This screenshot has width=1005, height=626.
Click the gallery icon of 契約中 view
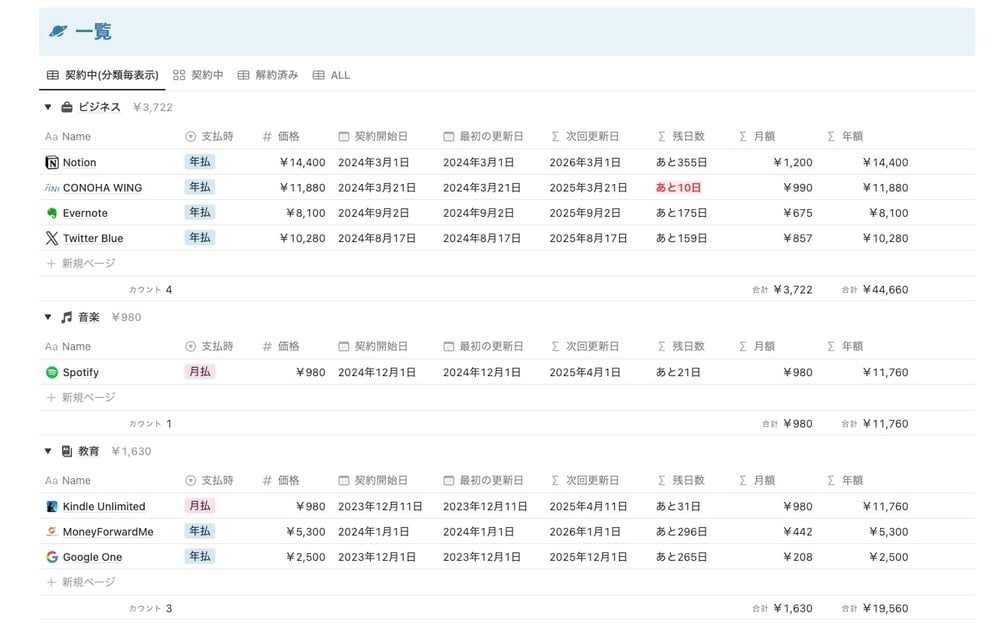pos(179,75)
